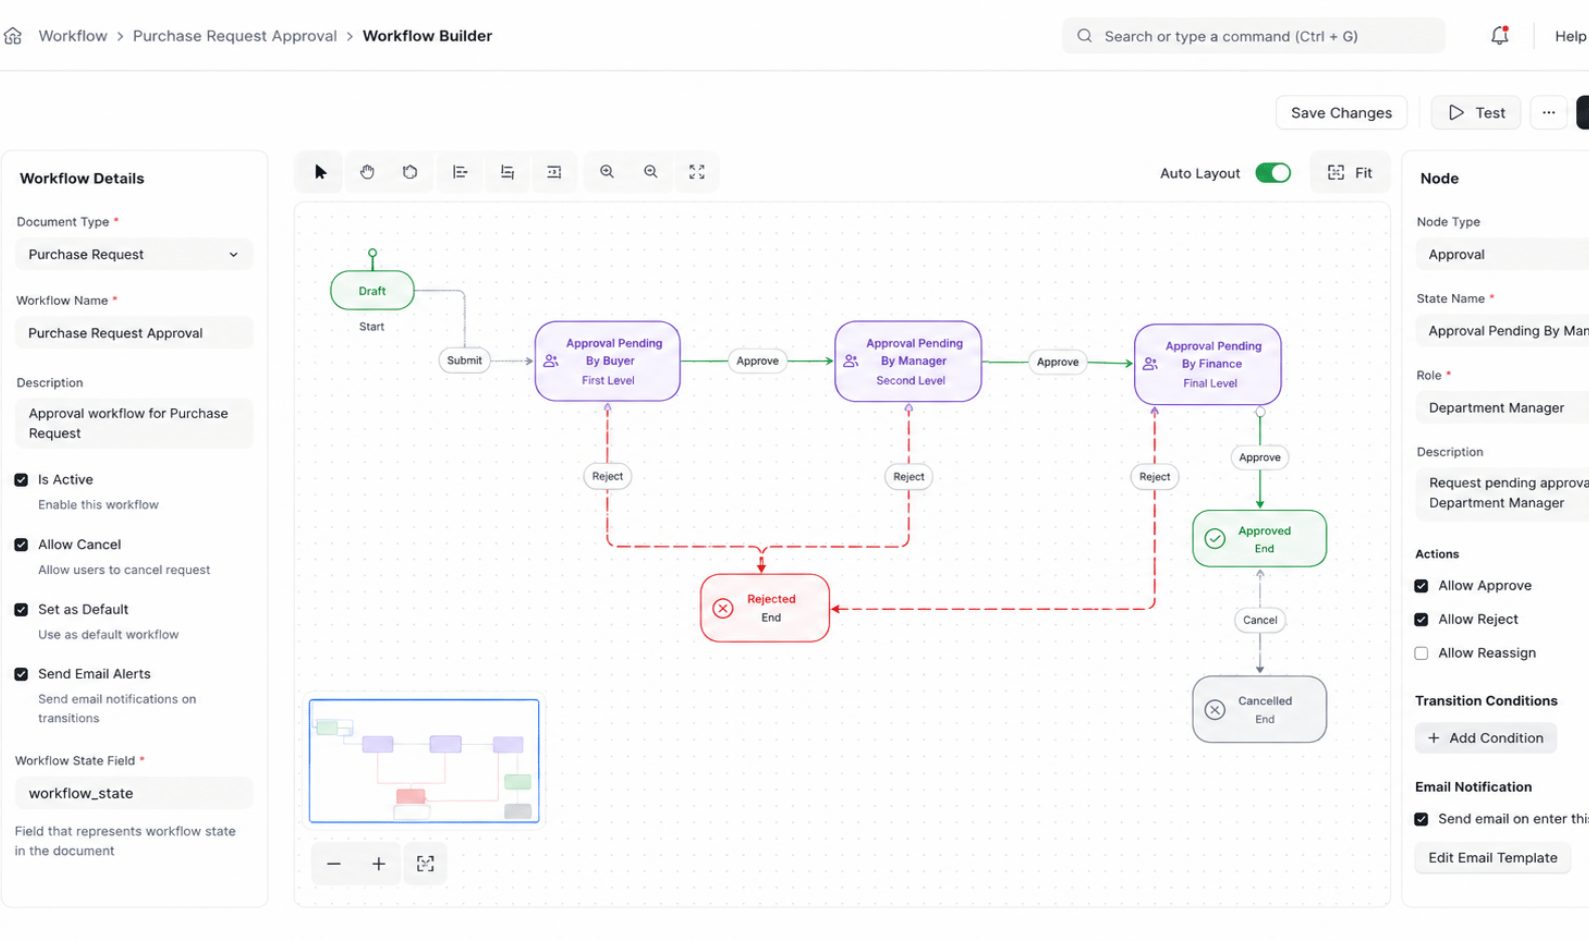The image size is (1589, 941).
Task: Click Purchase Request Approval breadcrumb
Action: pos(235,36)
